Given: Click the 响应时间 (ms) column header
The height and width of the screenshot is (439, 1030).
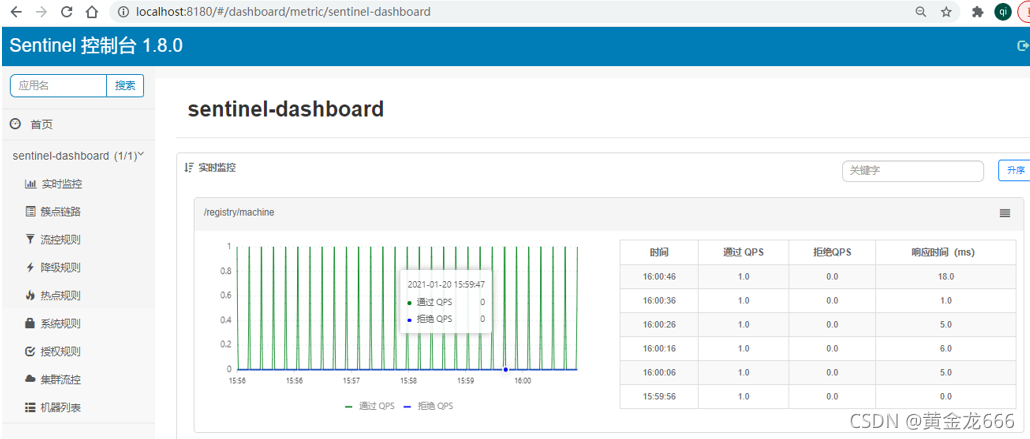Looking at the screenshot, I should click(945, 252).
